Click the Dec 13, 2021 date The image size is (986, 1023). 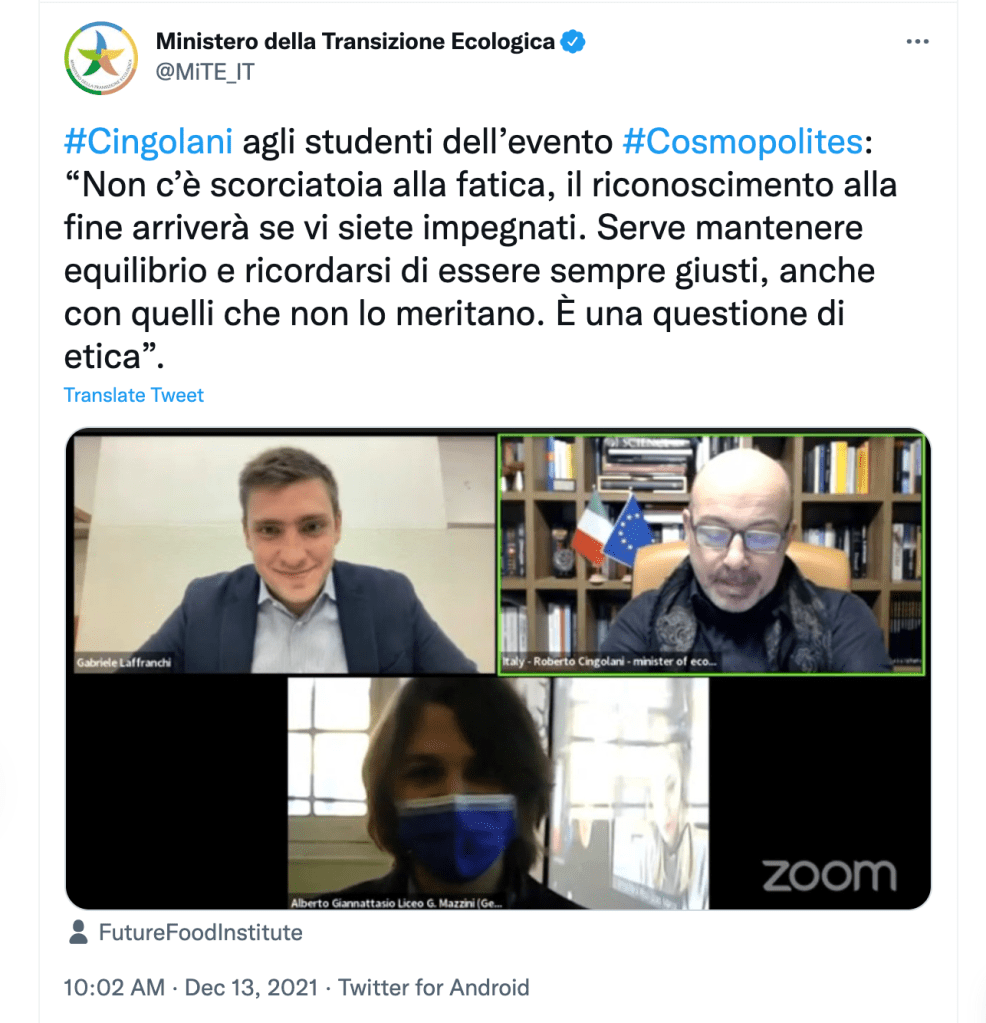(251, 987)
